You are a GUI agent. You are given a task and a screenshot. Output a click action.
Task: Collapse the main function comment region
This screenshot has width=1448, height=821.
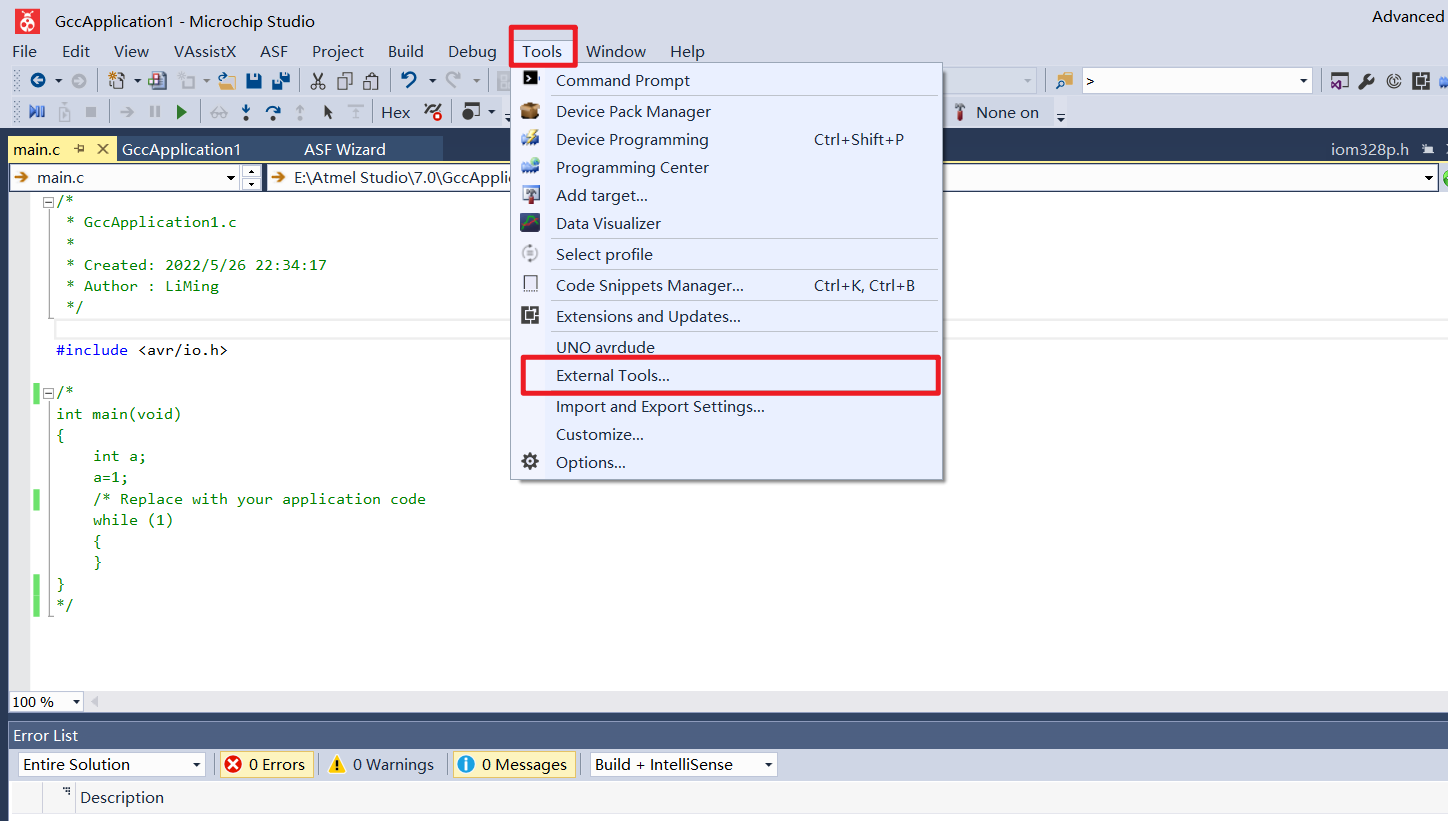(48, 393)
